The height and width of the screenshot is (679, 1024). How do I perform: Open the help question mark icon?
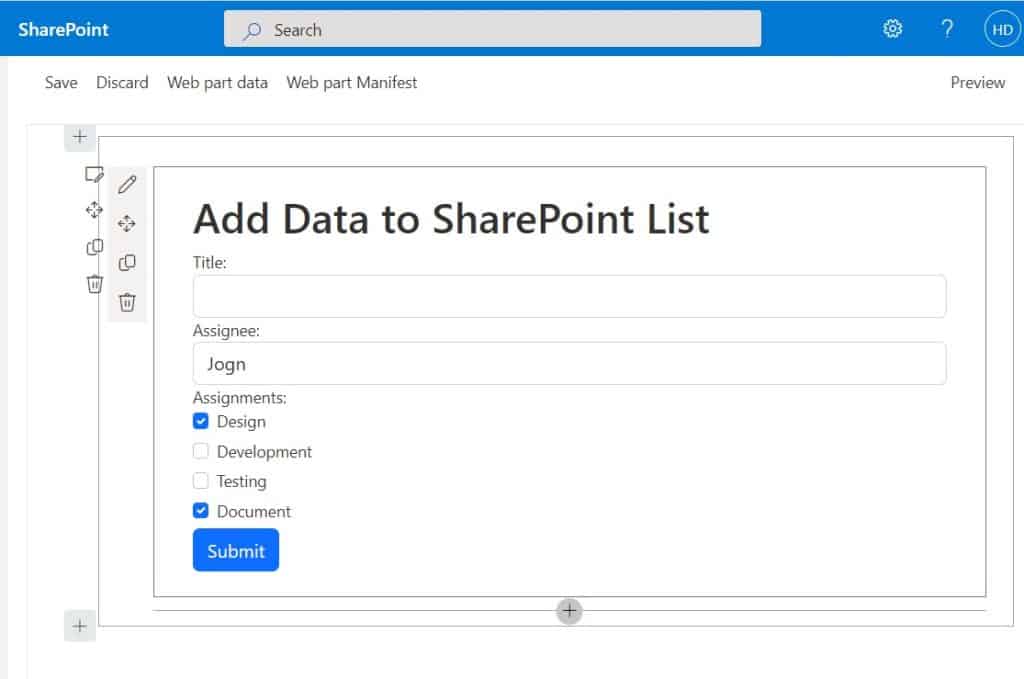pos(947,29)
